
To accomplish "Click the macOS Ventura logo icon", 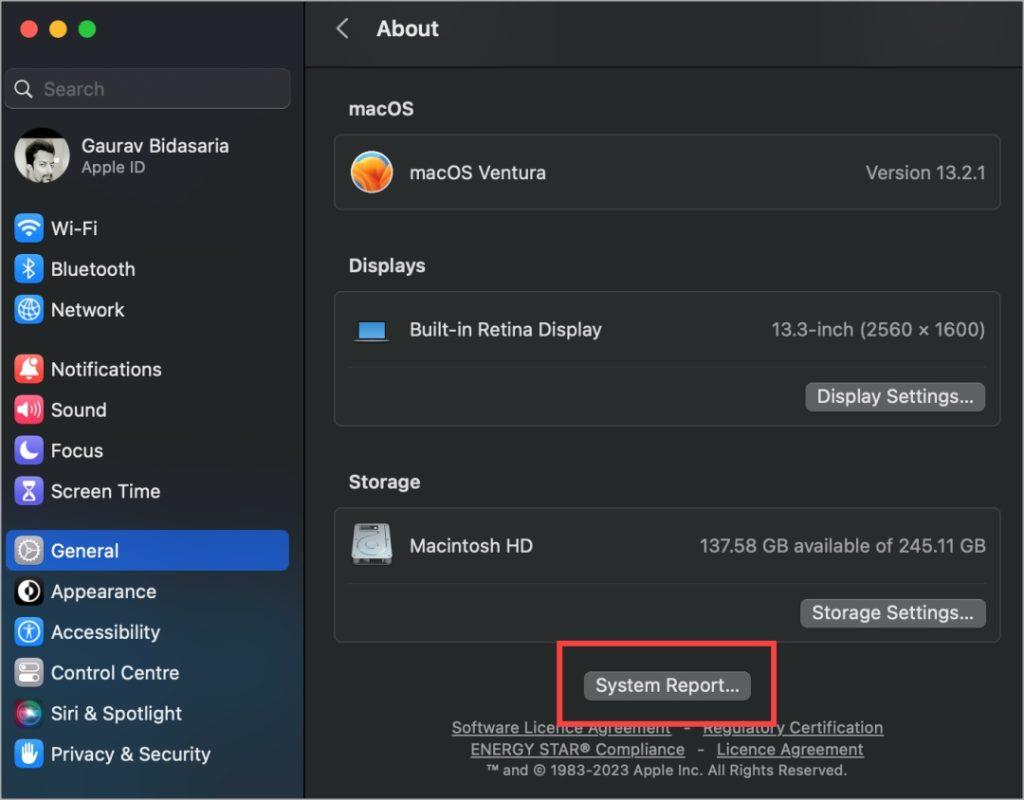I will pyautogui.click(x=372, y=172).
